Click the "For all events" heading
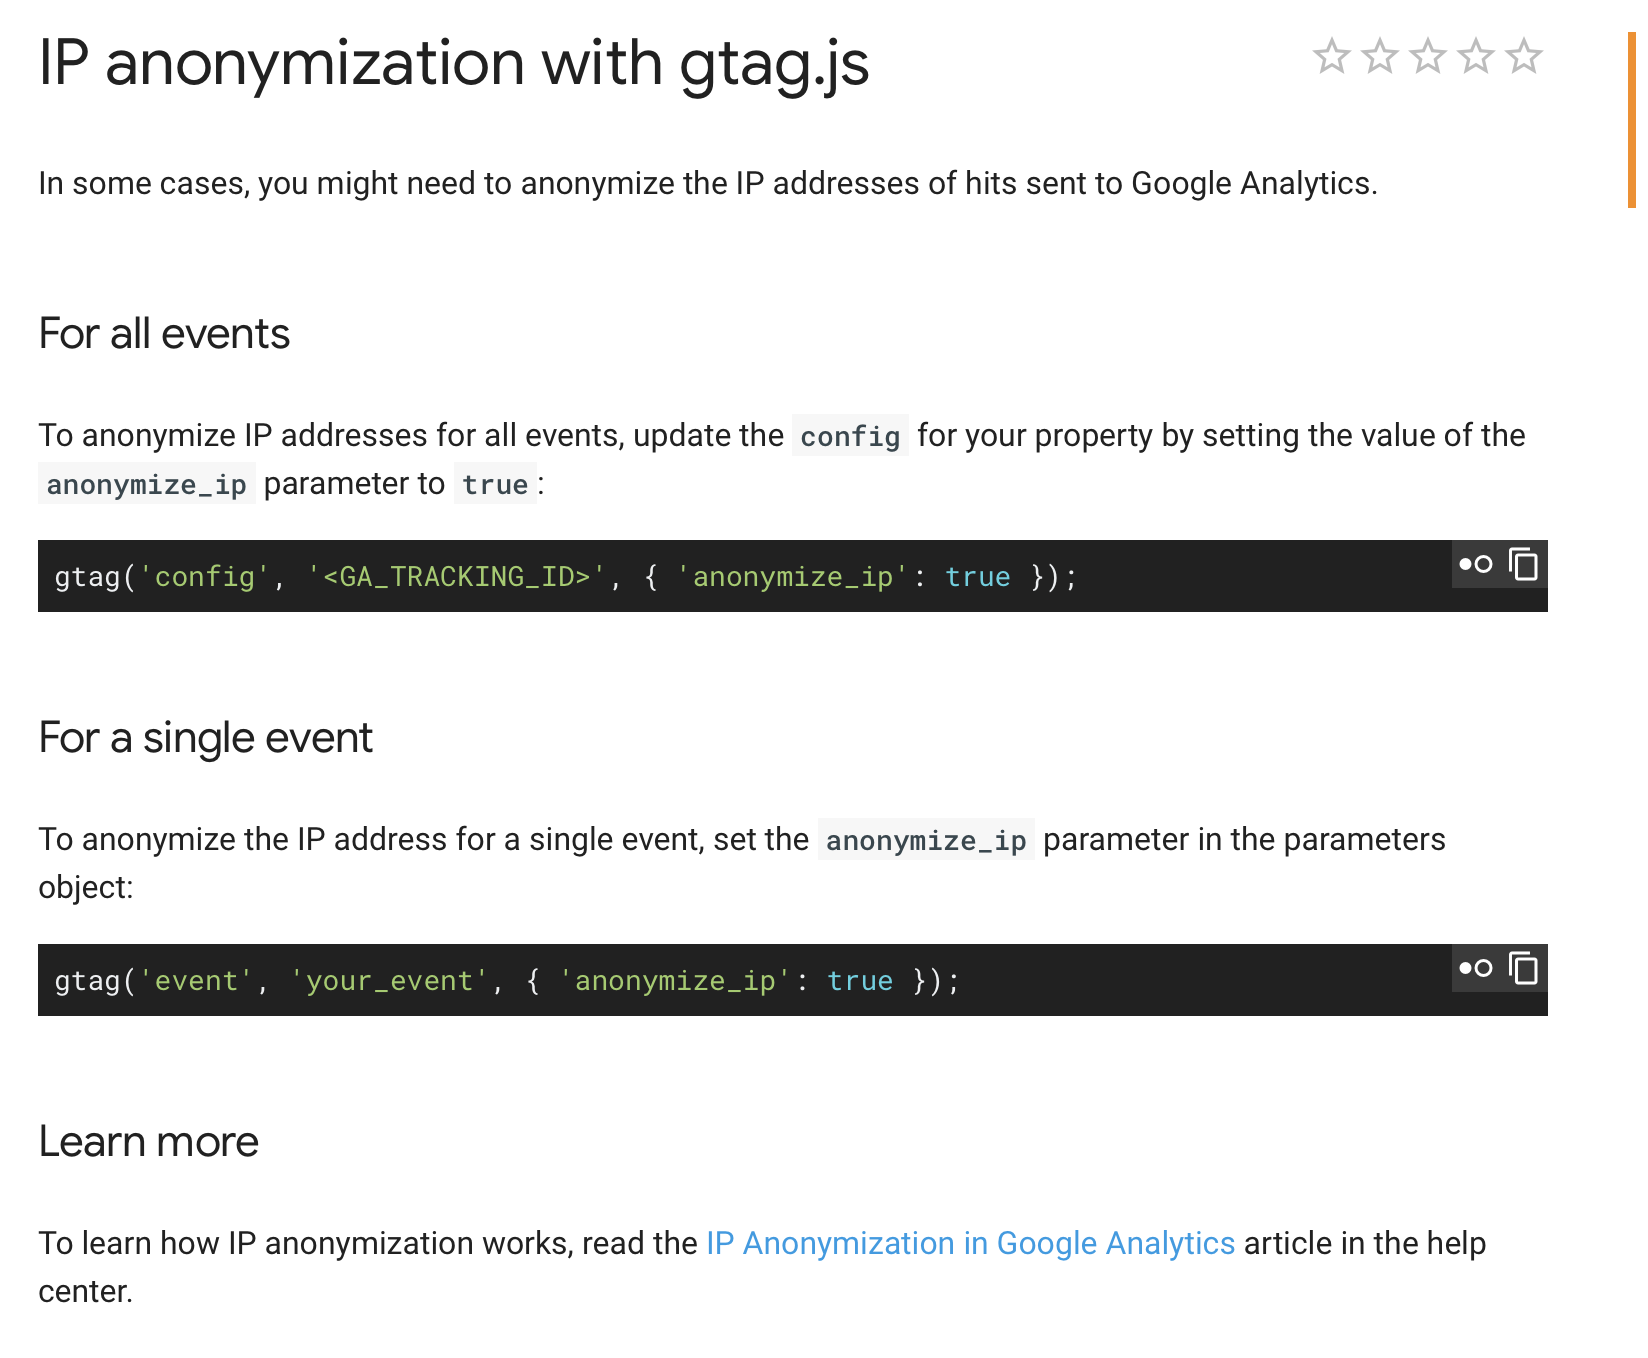 tap(164, 334)
